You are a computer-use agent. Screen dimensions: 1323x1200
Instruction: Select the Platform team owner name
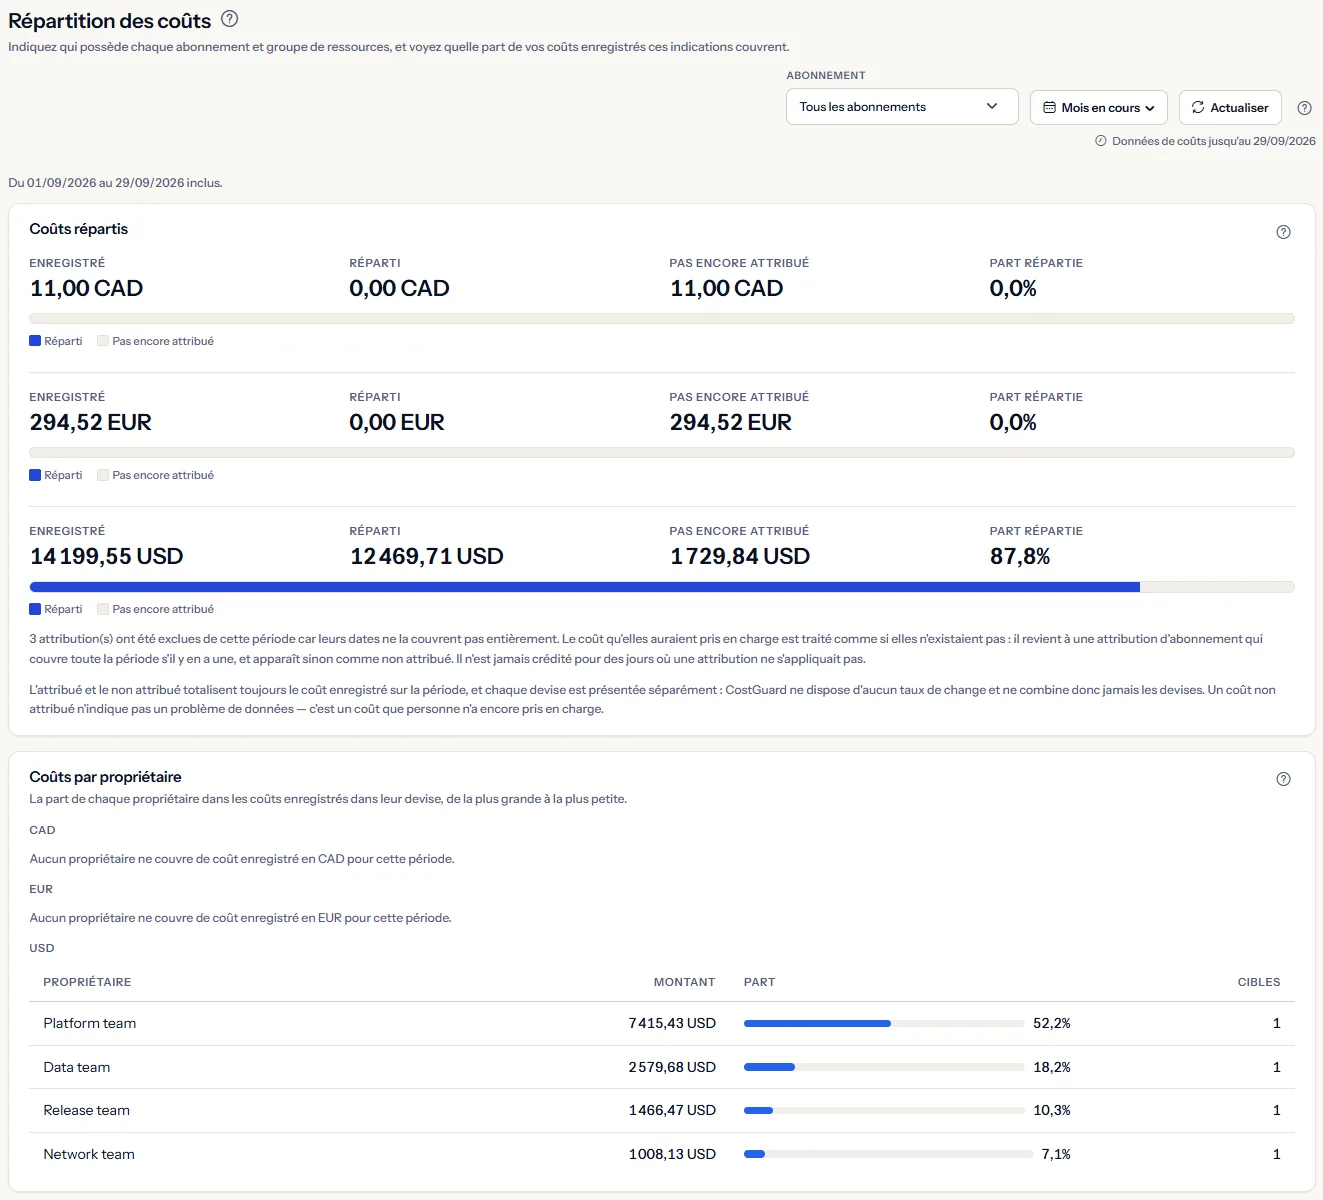click(90, 1023)
